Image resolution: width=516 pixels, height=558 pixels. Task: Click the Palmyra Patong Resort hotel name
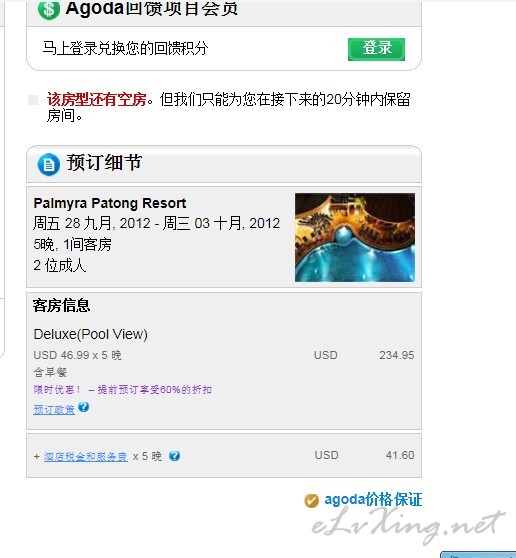point(110,203)
